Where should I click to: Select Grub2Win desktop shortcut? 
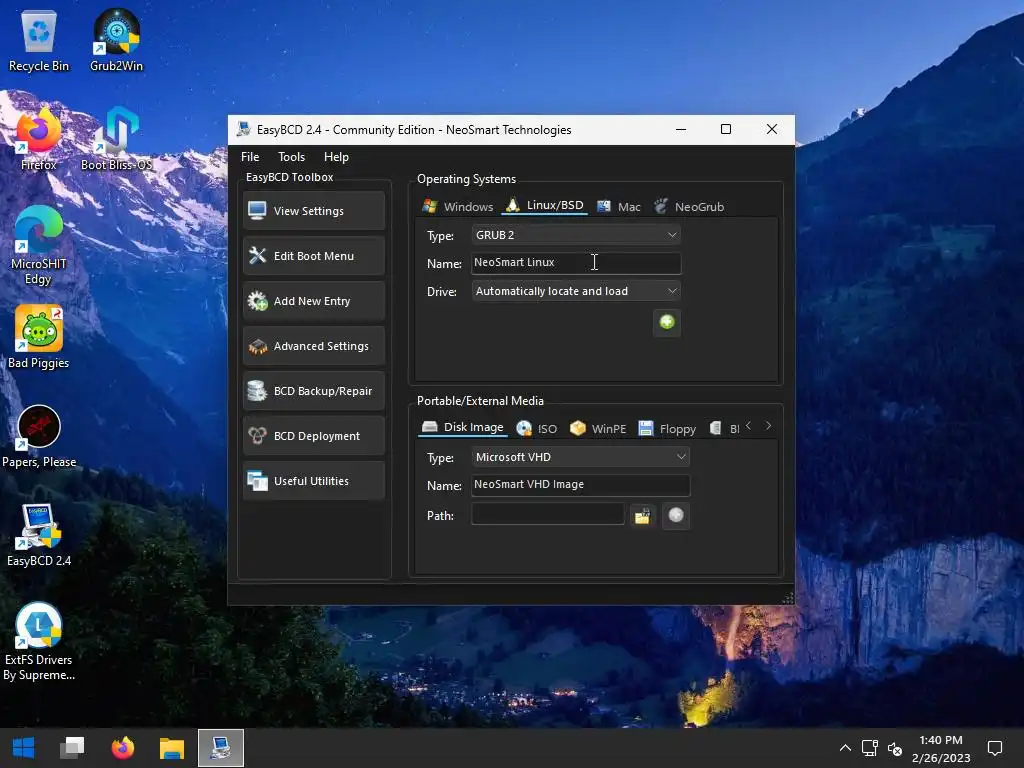116,41
